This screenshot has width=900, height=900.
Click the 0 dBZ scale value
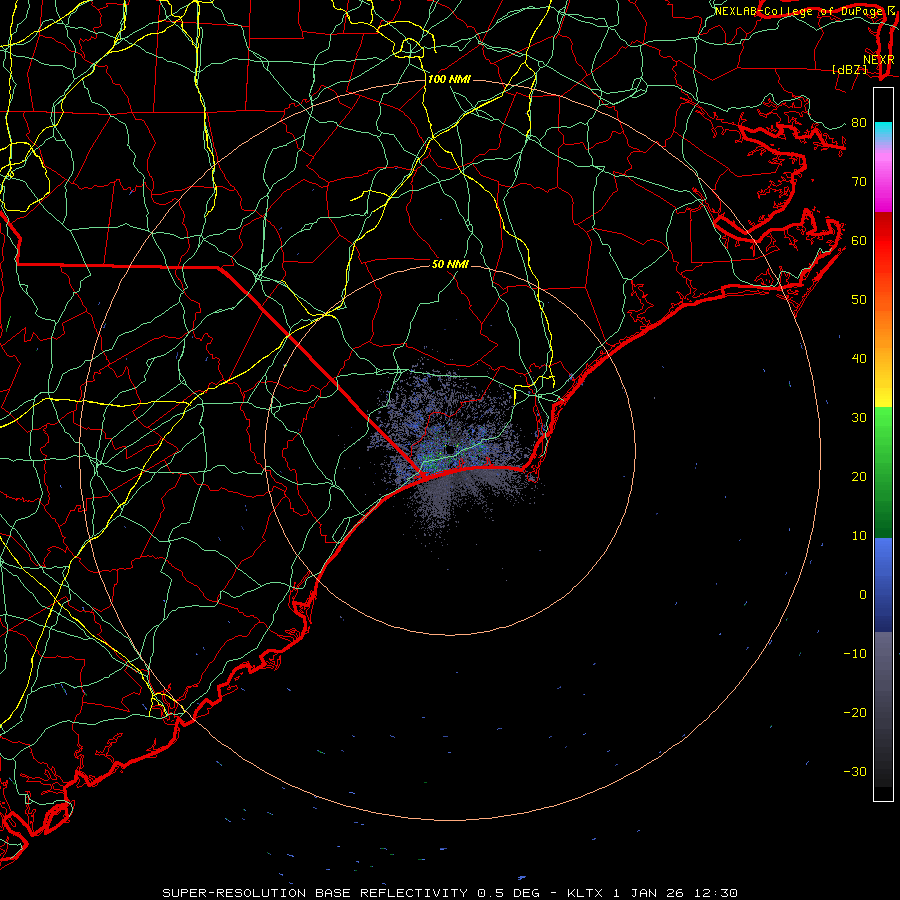[x=863, y=595]
